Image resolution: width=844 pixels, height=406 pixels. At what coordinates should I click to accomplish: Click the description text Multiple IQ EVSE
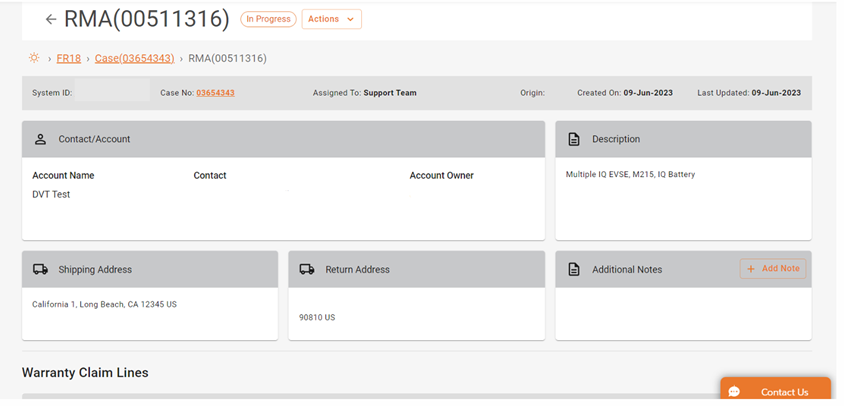coord(630,174)
